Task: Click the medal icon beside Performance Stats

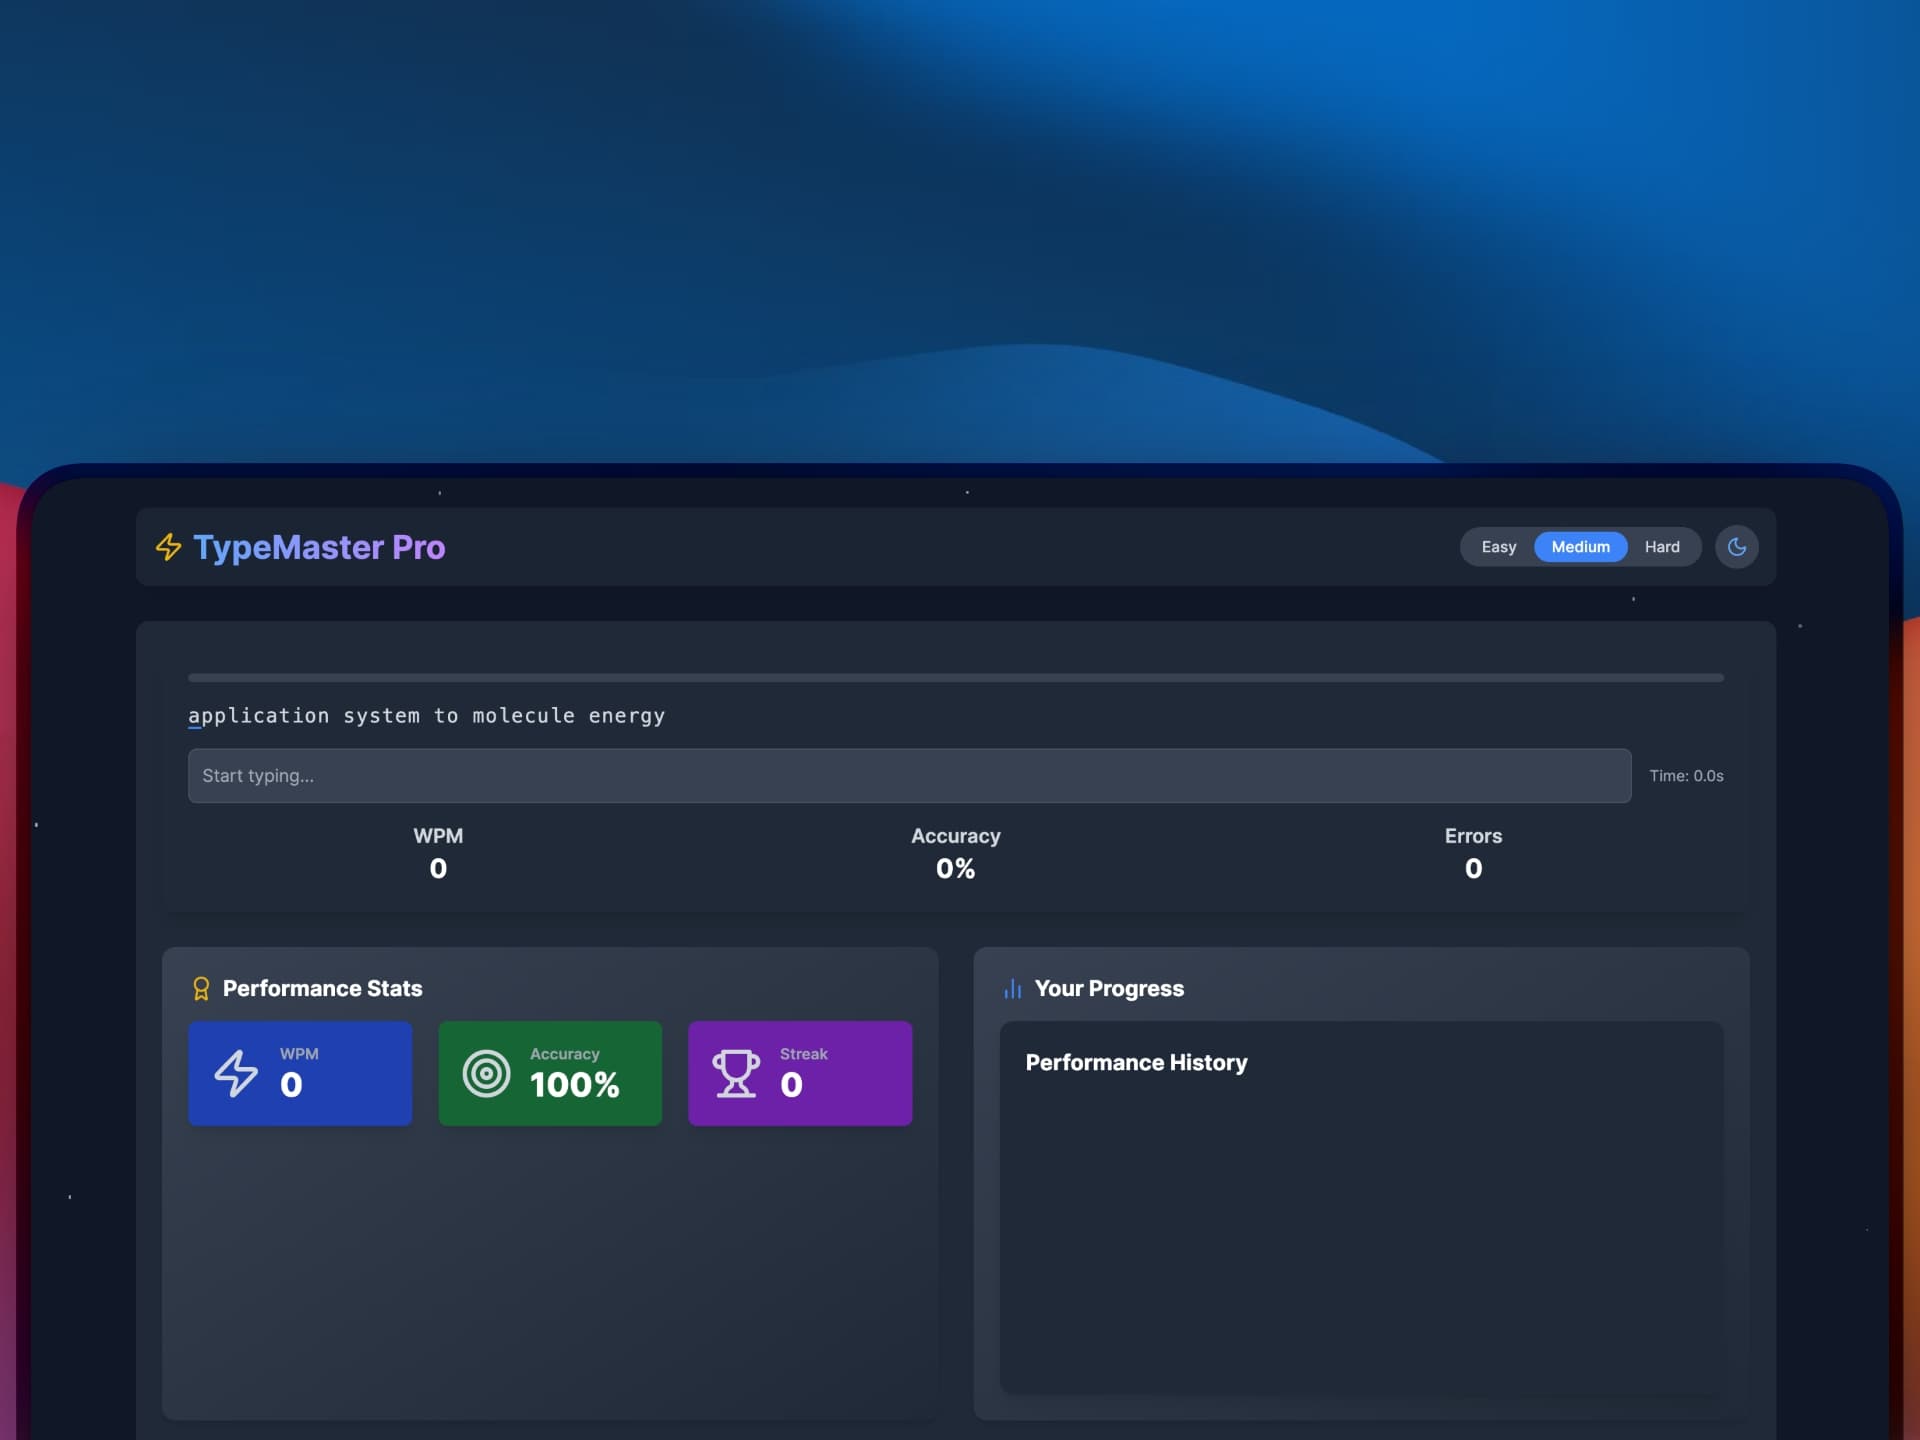Action: (x=201, y=989)
